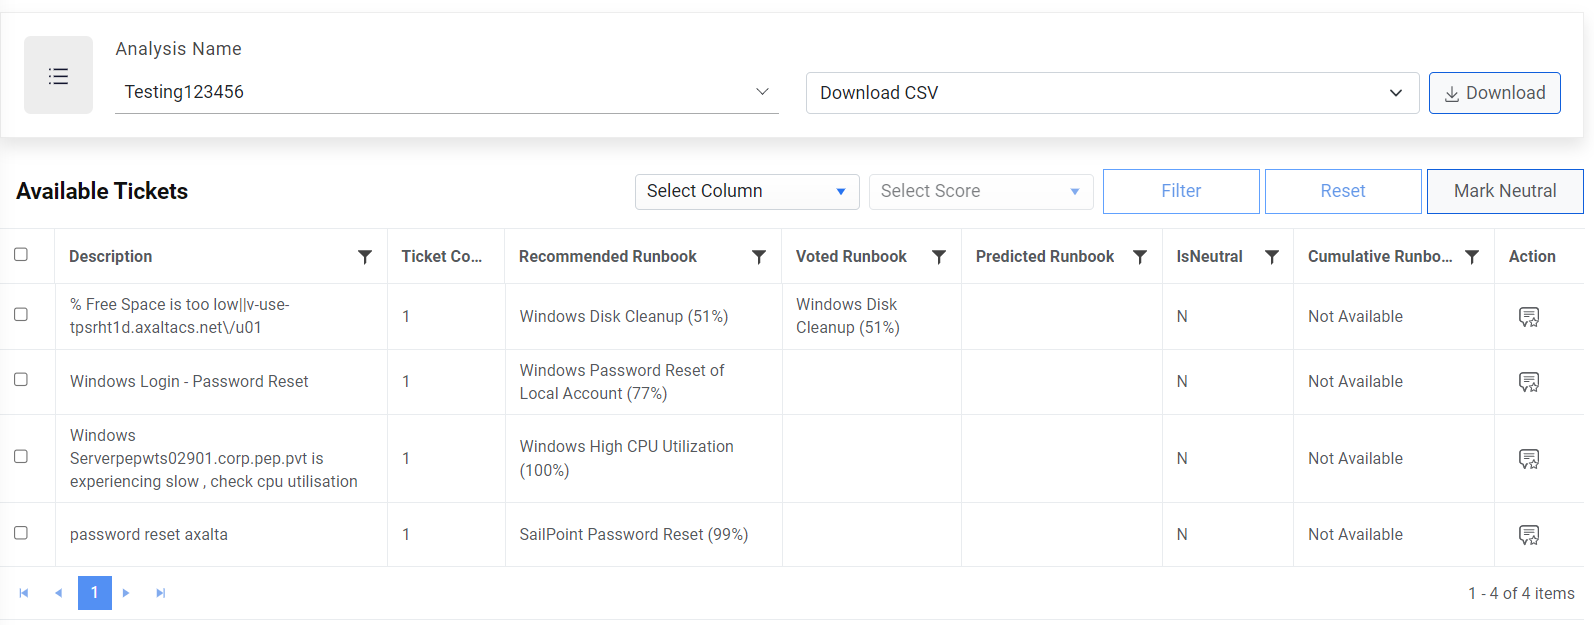Go to the next page arrow
The image size is (1594, 625).
coord(126,593)
